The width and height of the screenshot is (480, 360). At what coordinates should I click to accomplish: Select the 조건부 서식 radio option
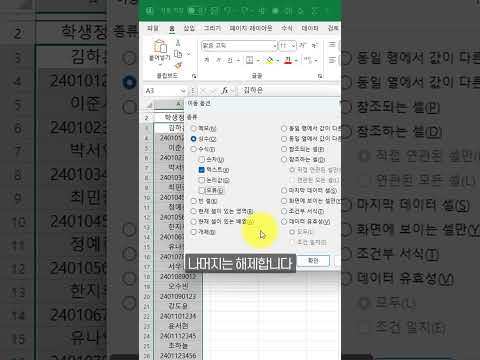click(x=284, y=211)
